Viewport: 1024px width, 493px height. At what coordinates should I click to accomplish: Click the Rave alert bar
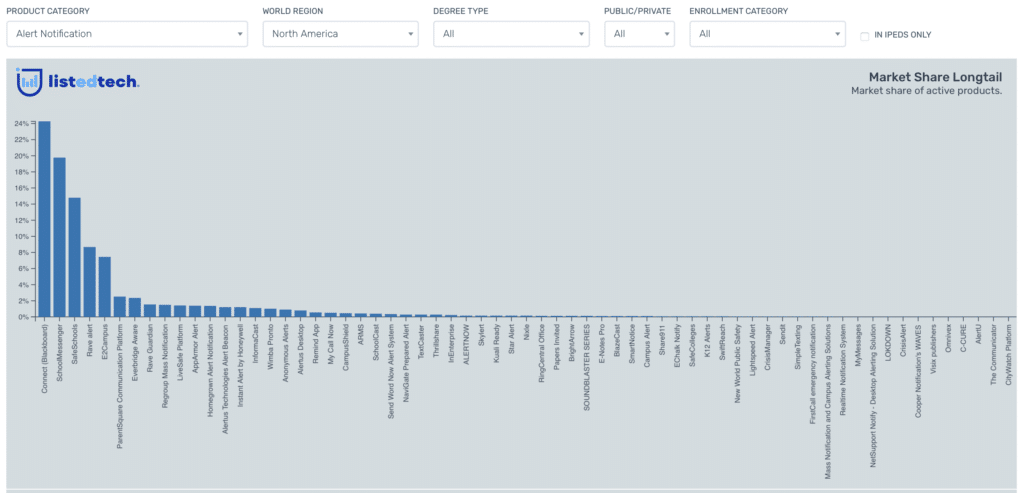[x=89, y=282]
